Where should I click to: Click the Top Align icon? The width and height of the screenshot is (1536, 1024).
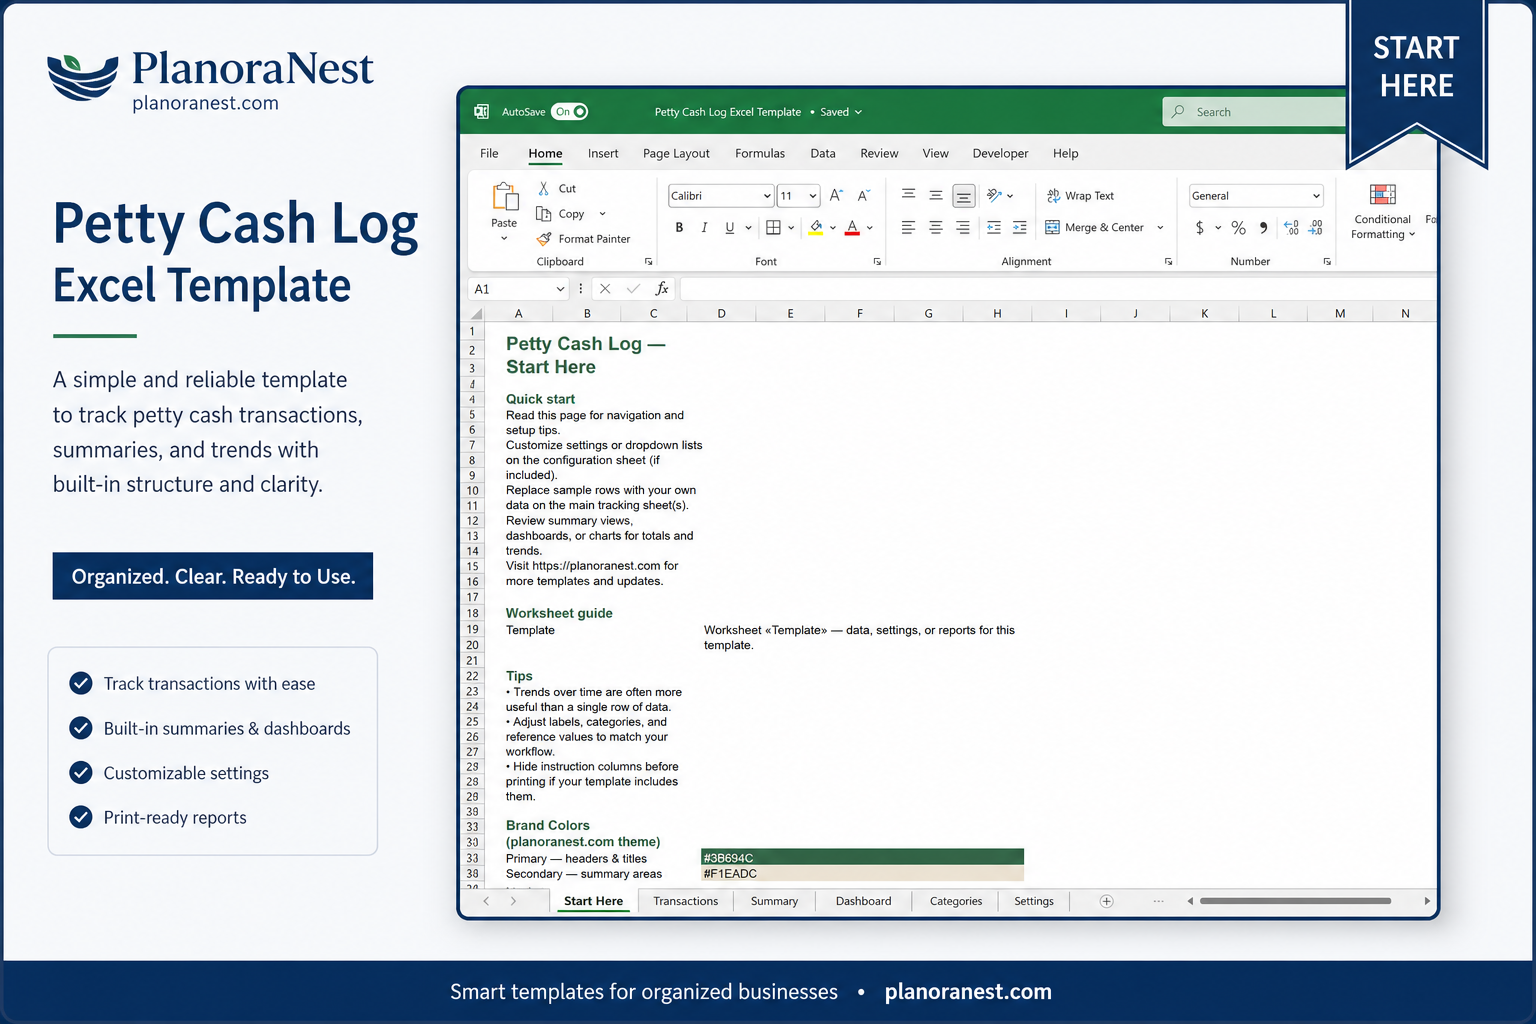[x=908, y=195]
